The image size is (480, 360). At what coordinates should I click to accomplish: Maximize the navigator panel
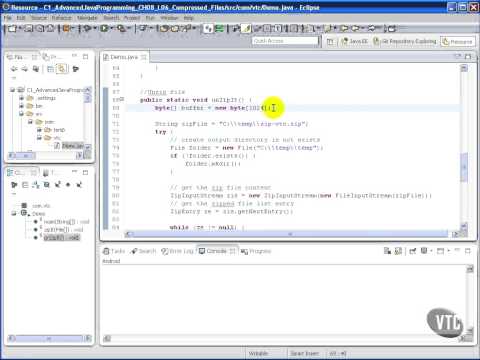point(86,57)
